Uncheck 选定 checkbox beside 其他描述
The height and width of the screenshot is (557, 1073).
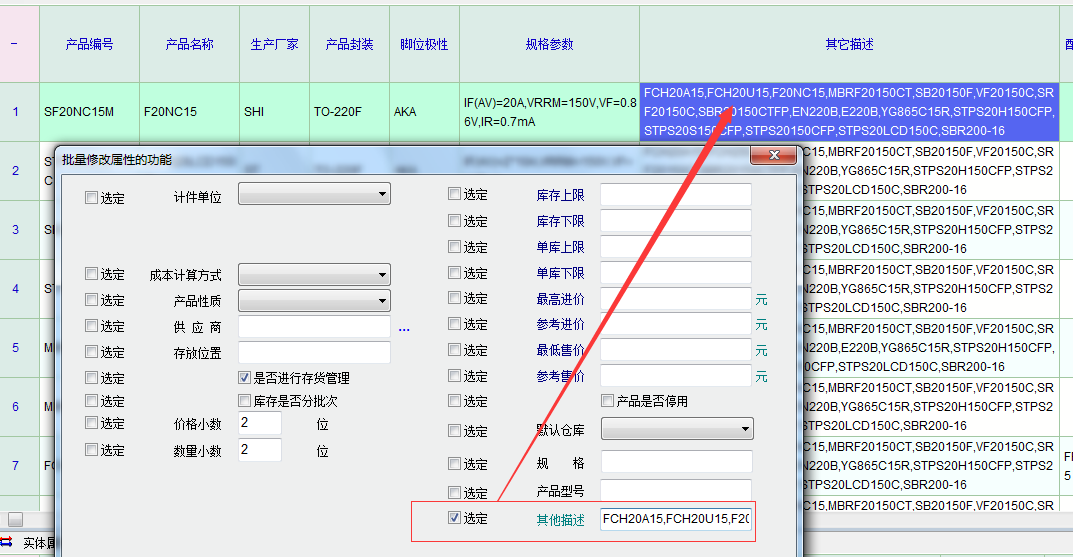[x=454, y=518]
